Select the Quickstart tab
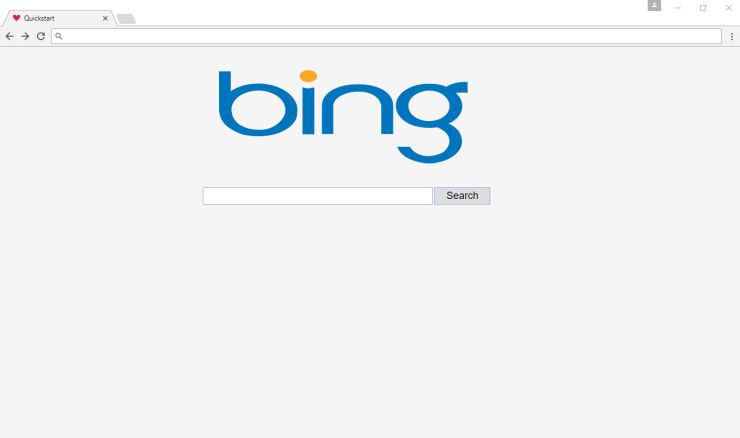740x438 pixels. tap(59, 18)
